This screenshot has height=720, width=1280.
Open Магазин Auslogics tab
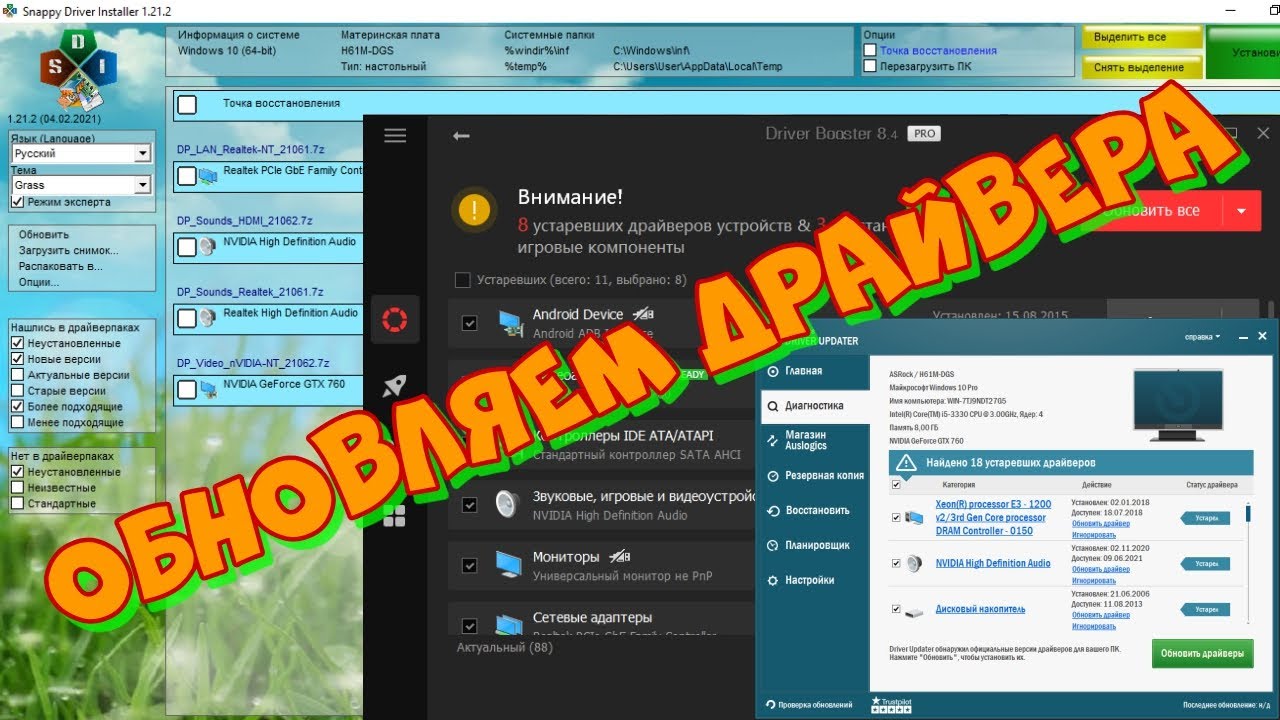tap(813, 440)
